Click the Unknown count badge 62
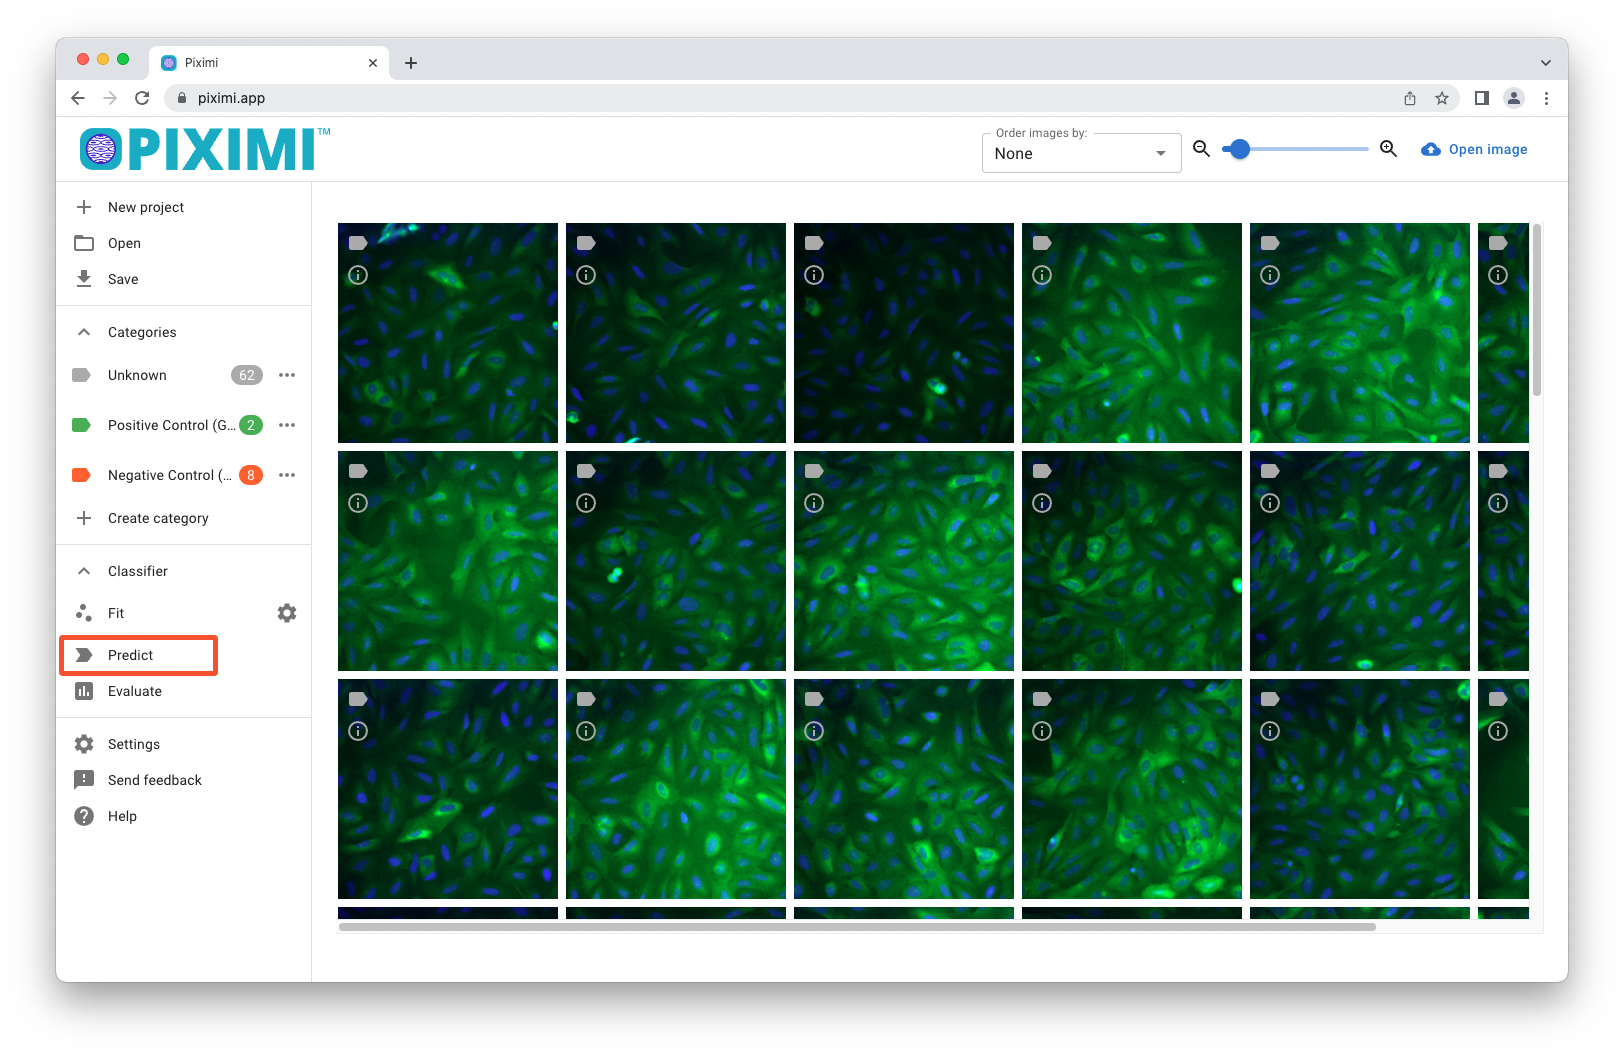1624x1056 pixels. (247, 375)
